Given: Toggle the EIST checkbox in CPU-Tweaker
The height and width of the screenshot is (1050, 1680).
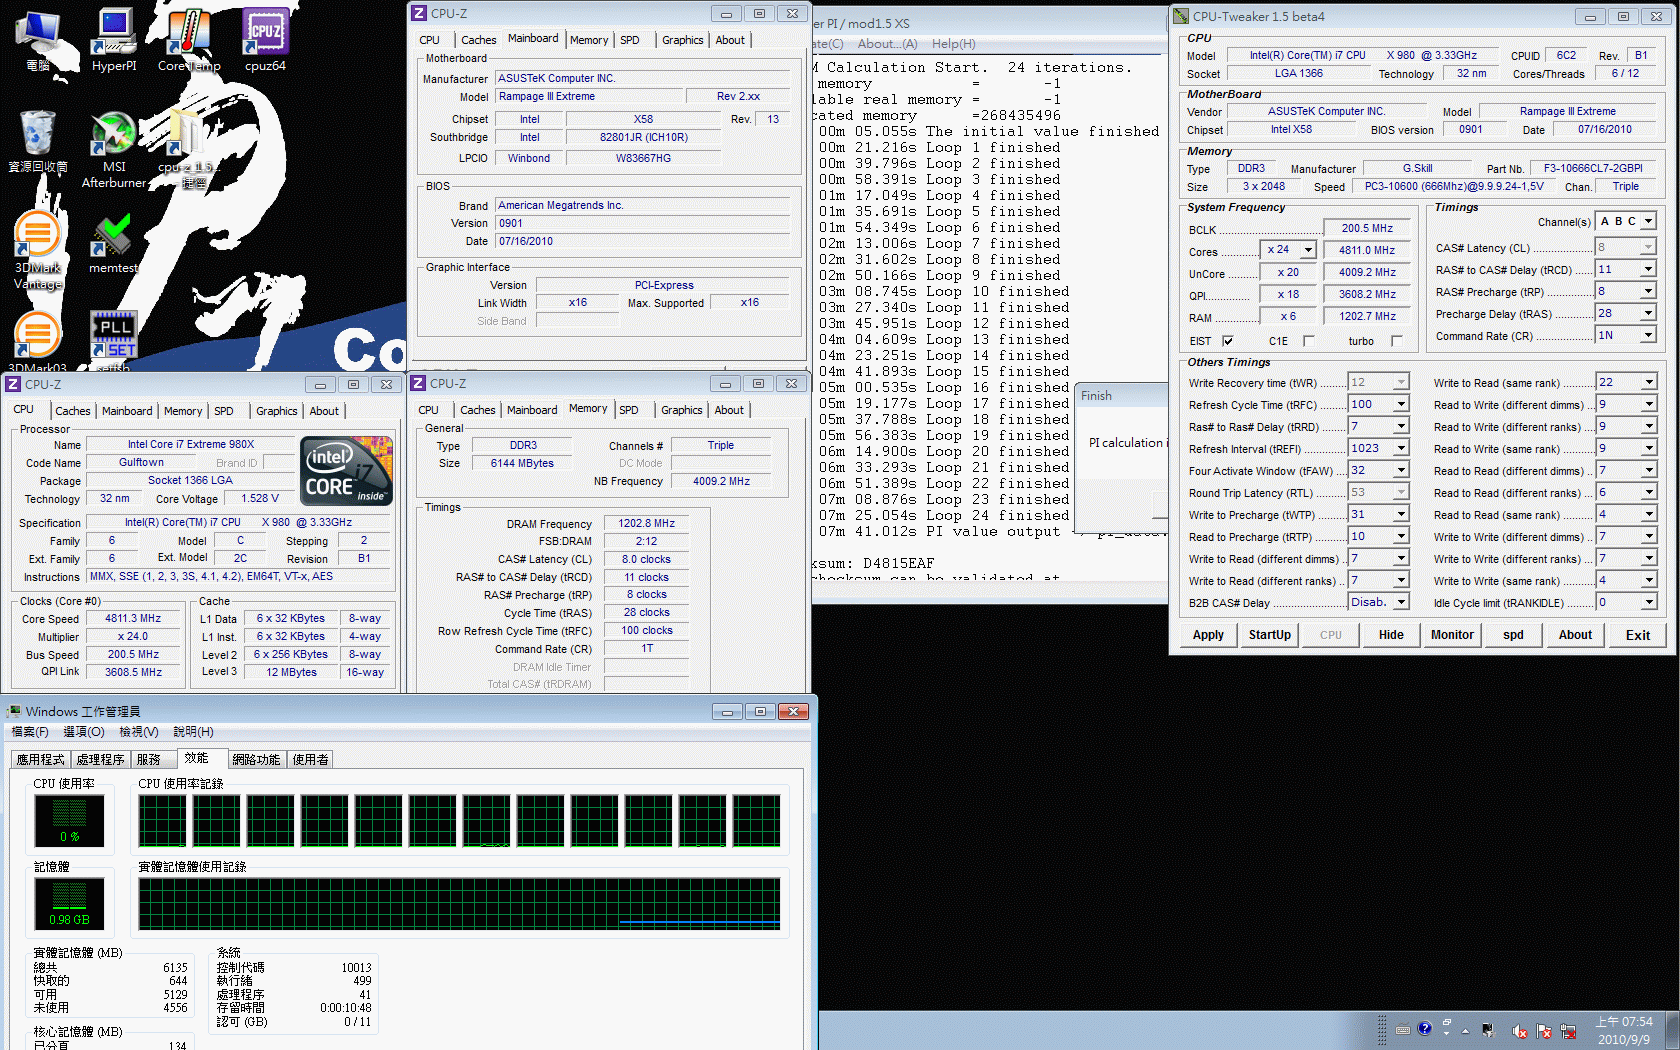Looking at the screenshot, I should tap(1228, 341).
